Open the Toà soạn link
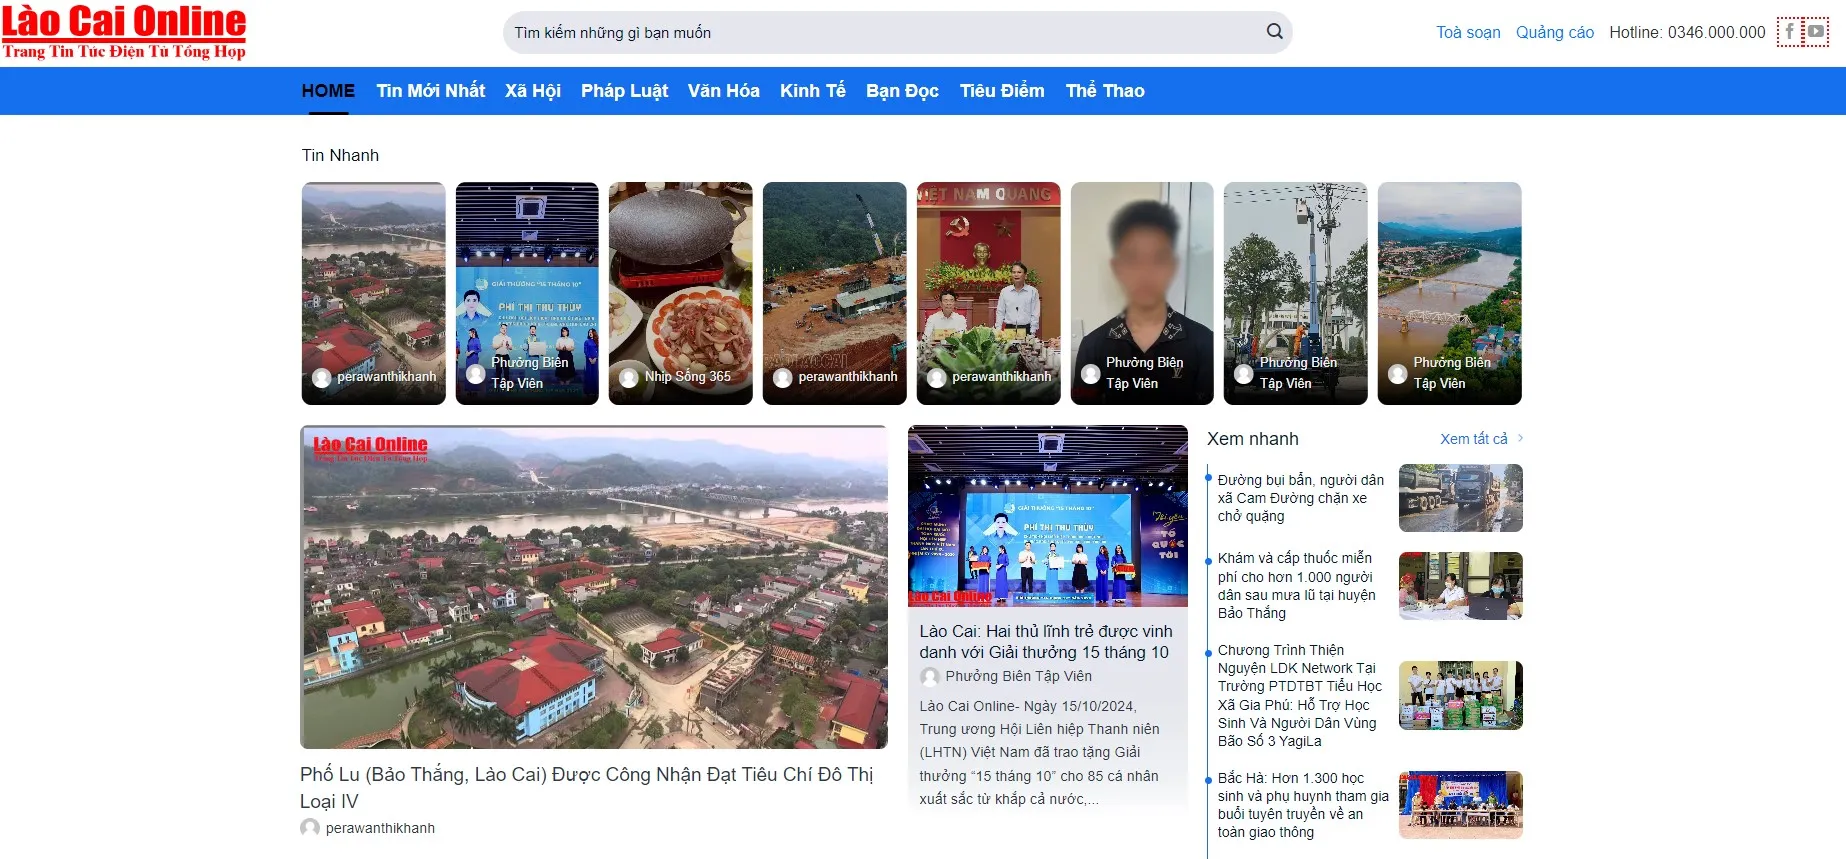 point(1468,32)
